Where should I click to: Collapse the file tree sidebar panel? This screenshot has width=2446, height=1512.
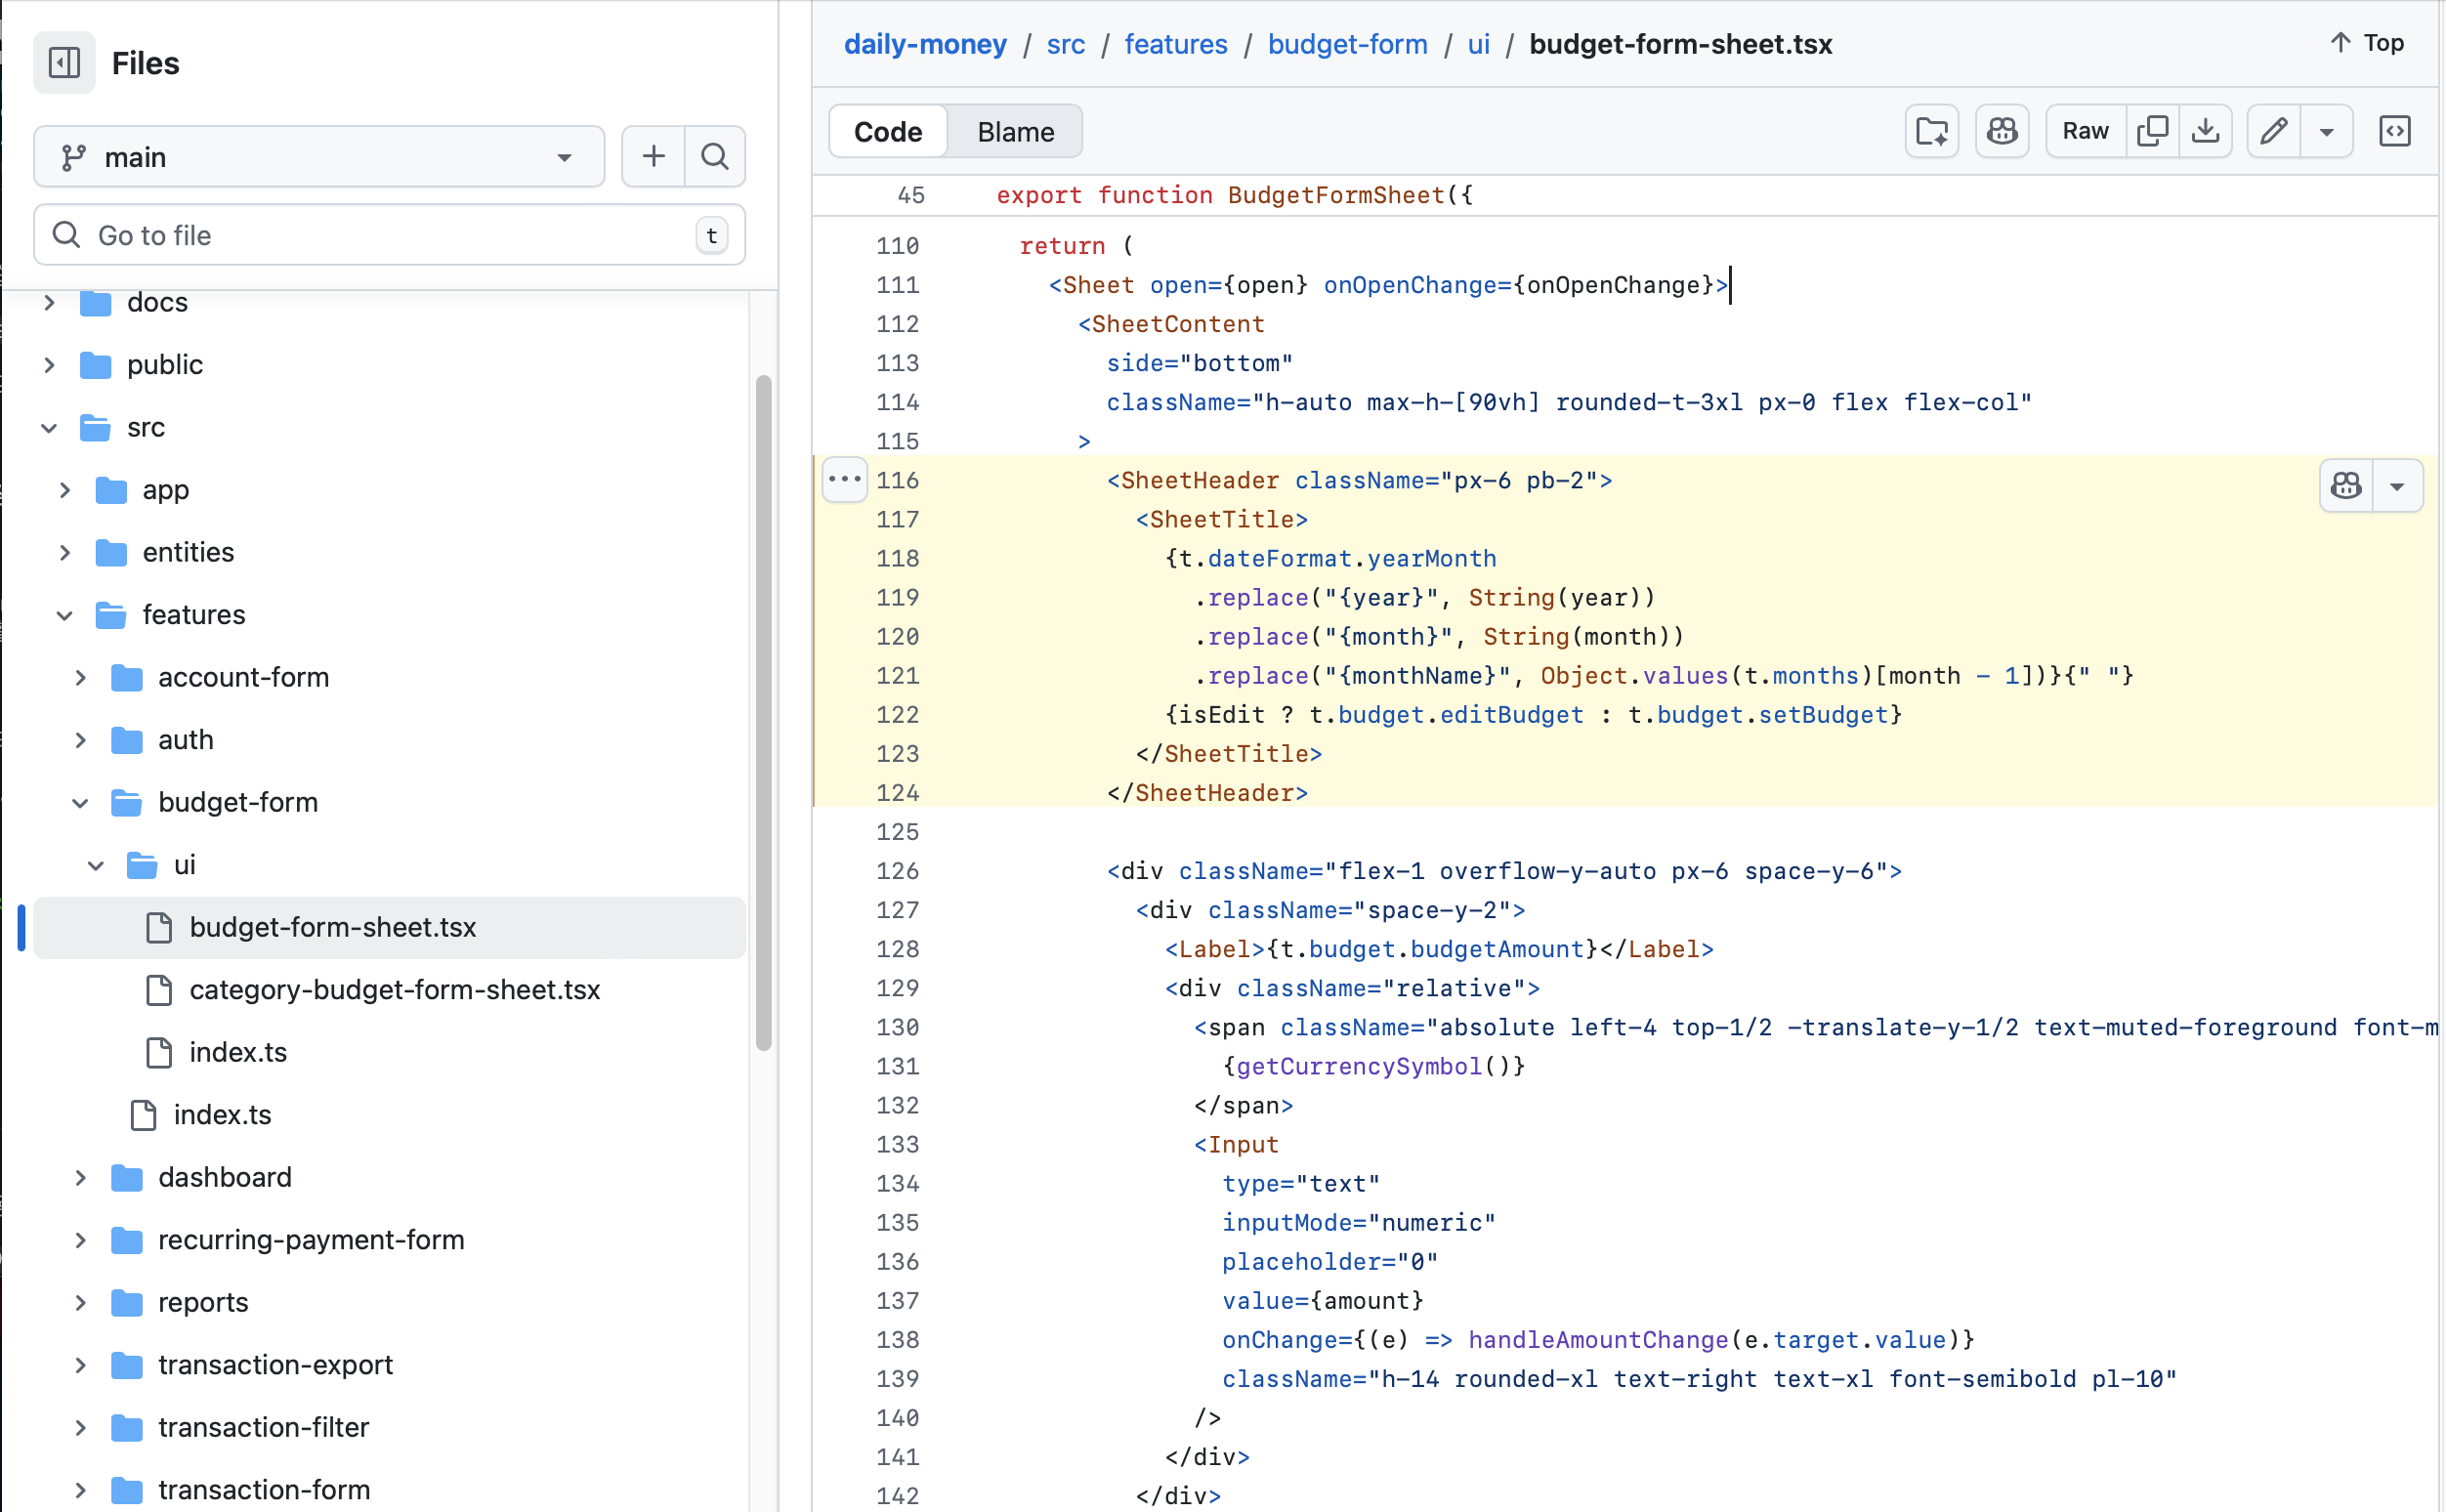coord(64,63)
